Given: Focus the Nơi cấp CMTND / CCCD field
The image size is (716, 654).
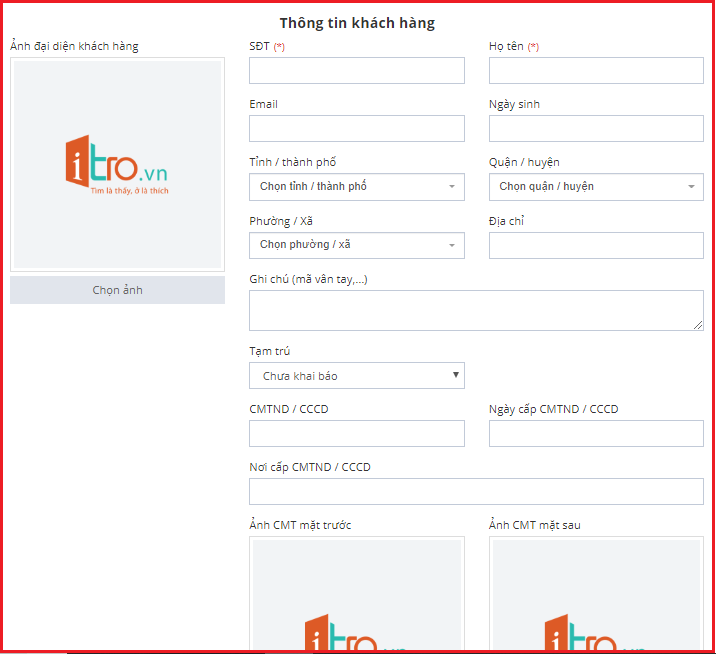Looking at the screenshot, I should pos(476,491).
